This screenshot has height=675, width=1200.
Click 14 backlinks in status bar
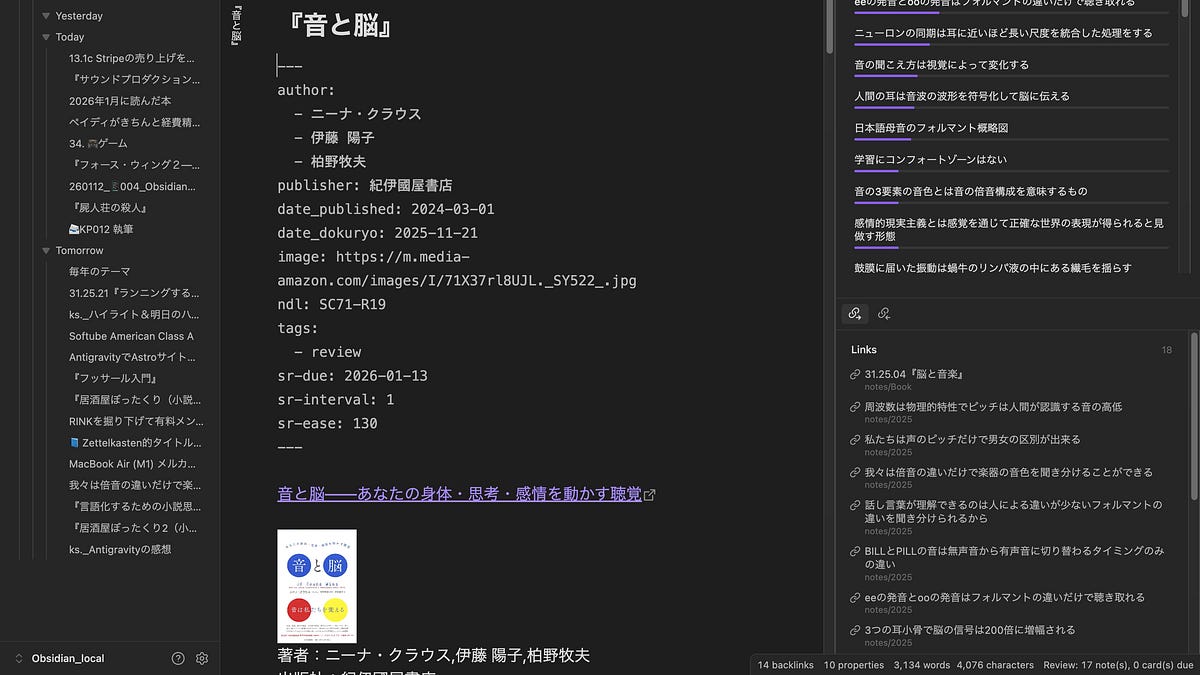point(786,664)
